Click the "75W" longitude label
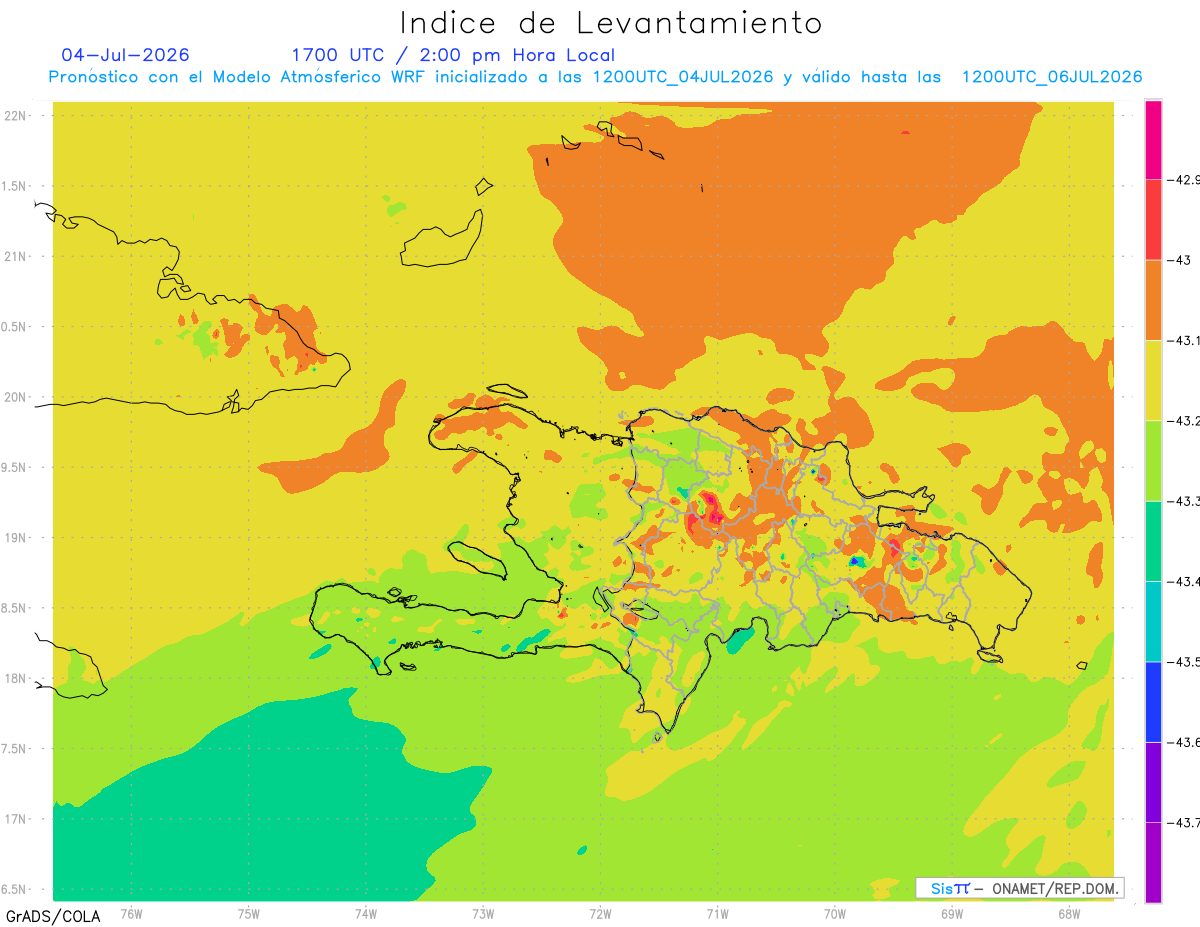The width and height of the screenshot is (1200, 927). point(249,913)
